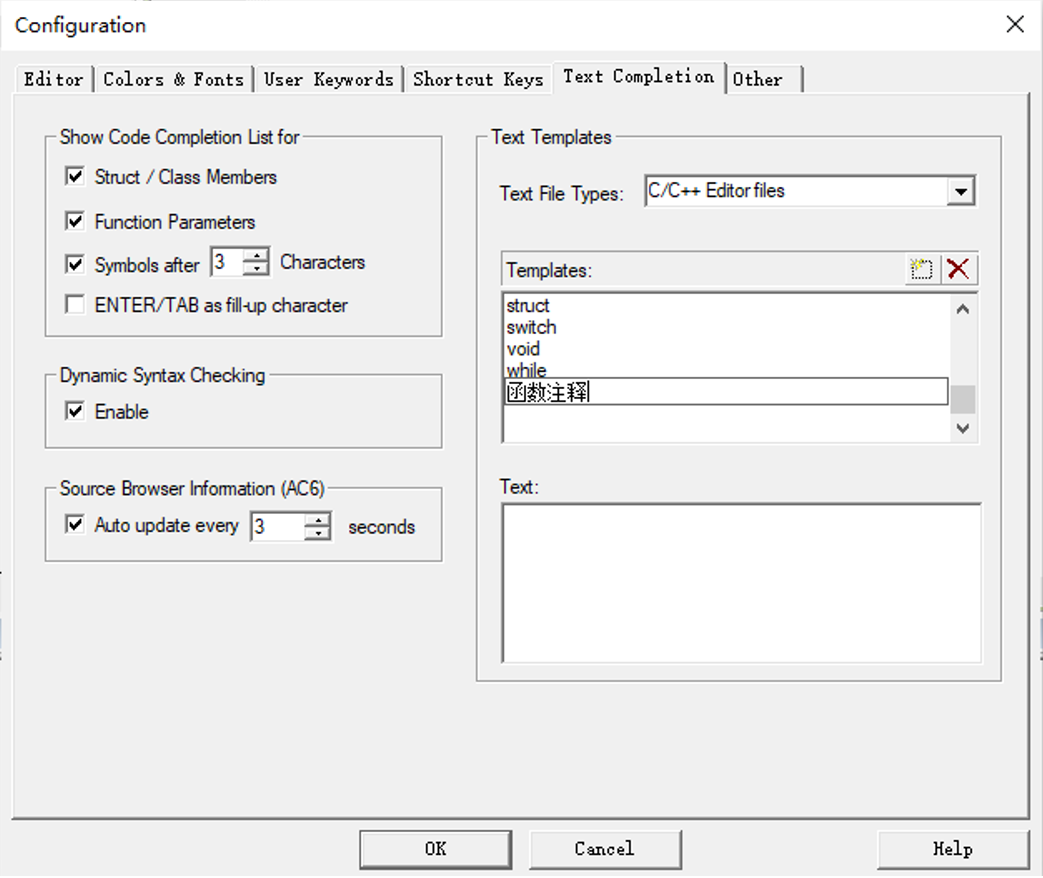Screen dimensions: 1043x878
Task: Close the Configuration dialog window
Action: (1014, 24)
